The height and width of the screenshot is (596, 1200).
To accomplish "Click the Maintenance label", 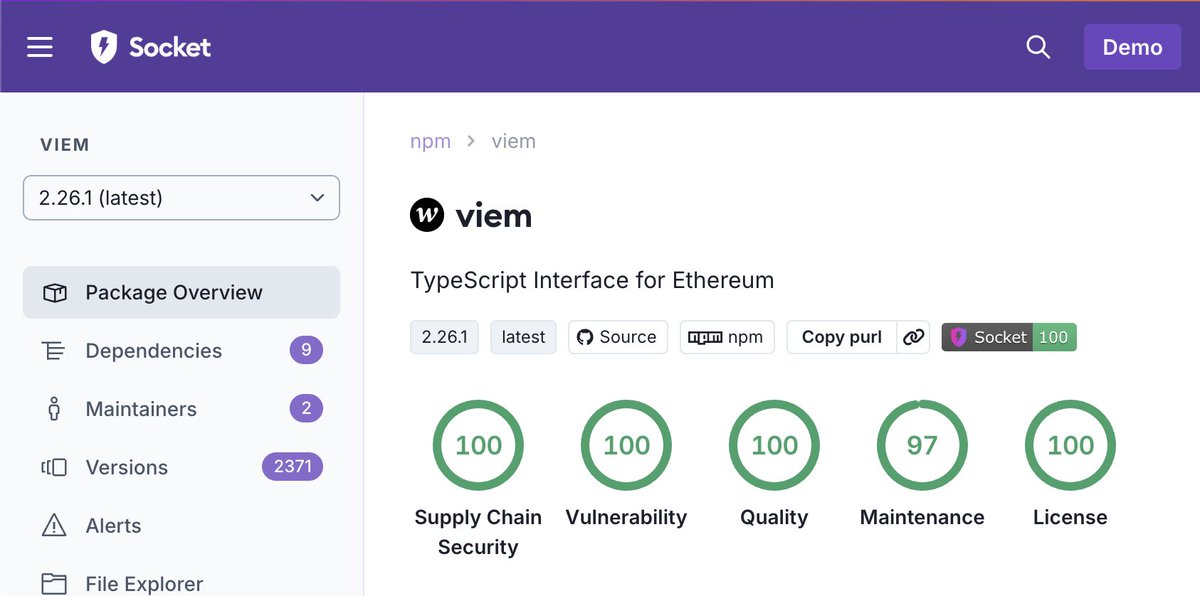I will 922,517.
